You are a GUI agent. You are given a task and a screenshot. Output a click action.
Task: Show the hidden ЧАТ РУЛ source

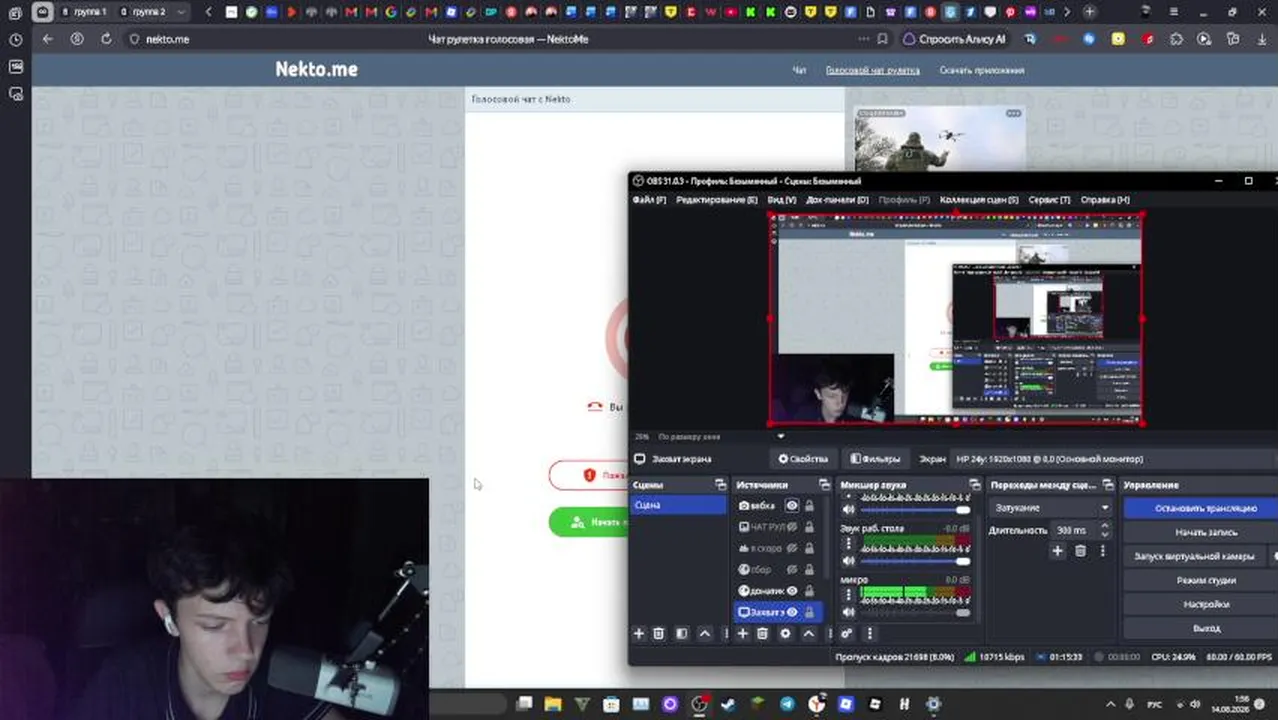[792, 527]
